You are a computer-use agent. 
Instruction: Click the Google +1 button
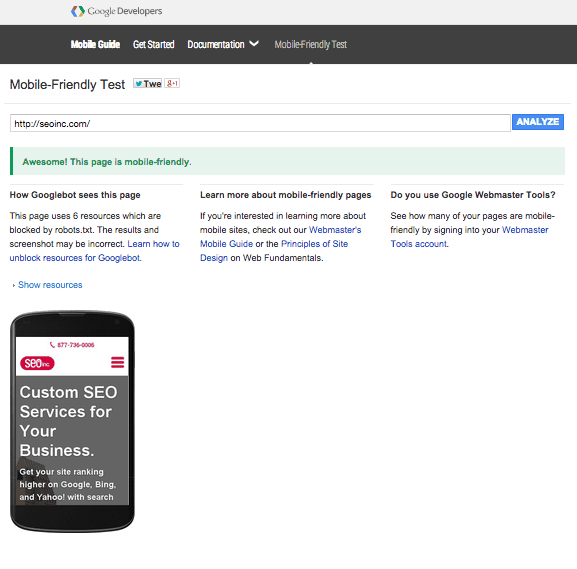point(172,84)
